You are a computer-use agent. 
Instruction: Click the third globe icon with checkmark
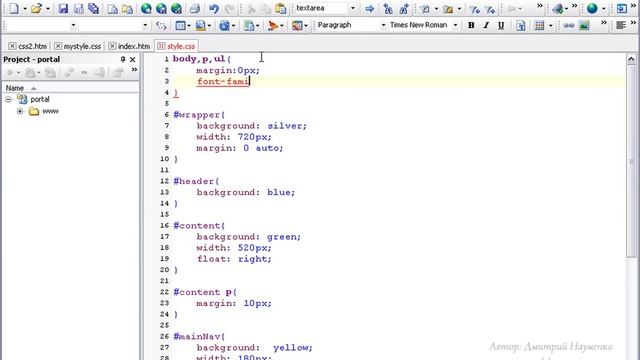[x=176, y=8]
